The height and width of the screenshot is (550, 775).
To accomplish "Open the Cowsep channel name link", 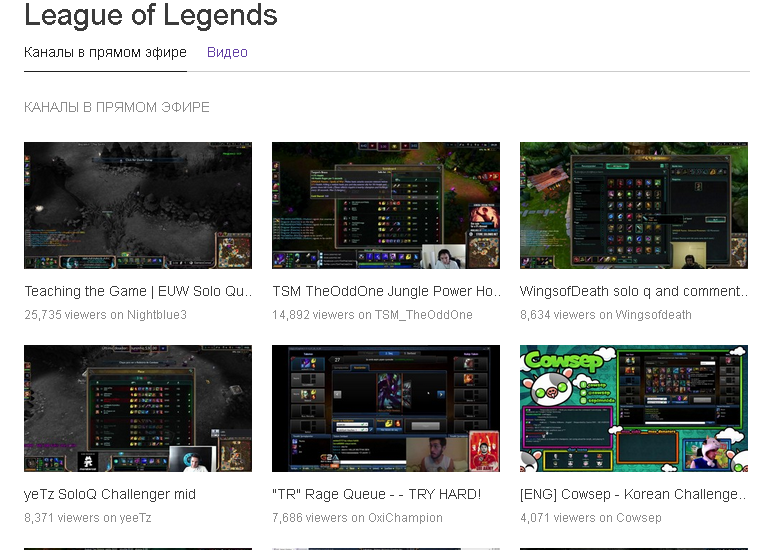I will pos(639,518).
